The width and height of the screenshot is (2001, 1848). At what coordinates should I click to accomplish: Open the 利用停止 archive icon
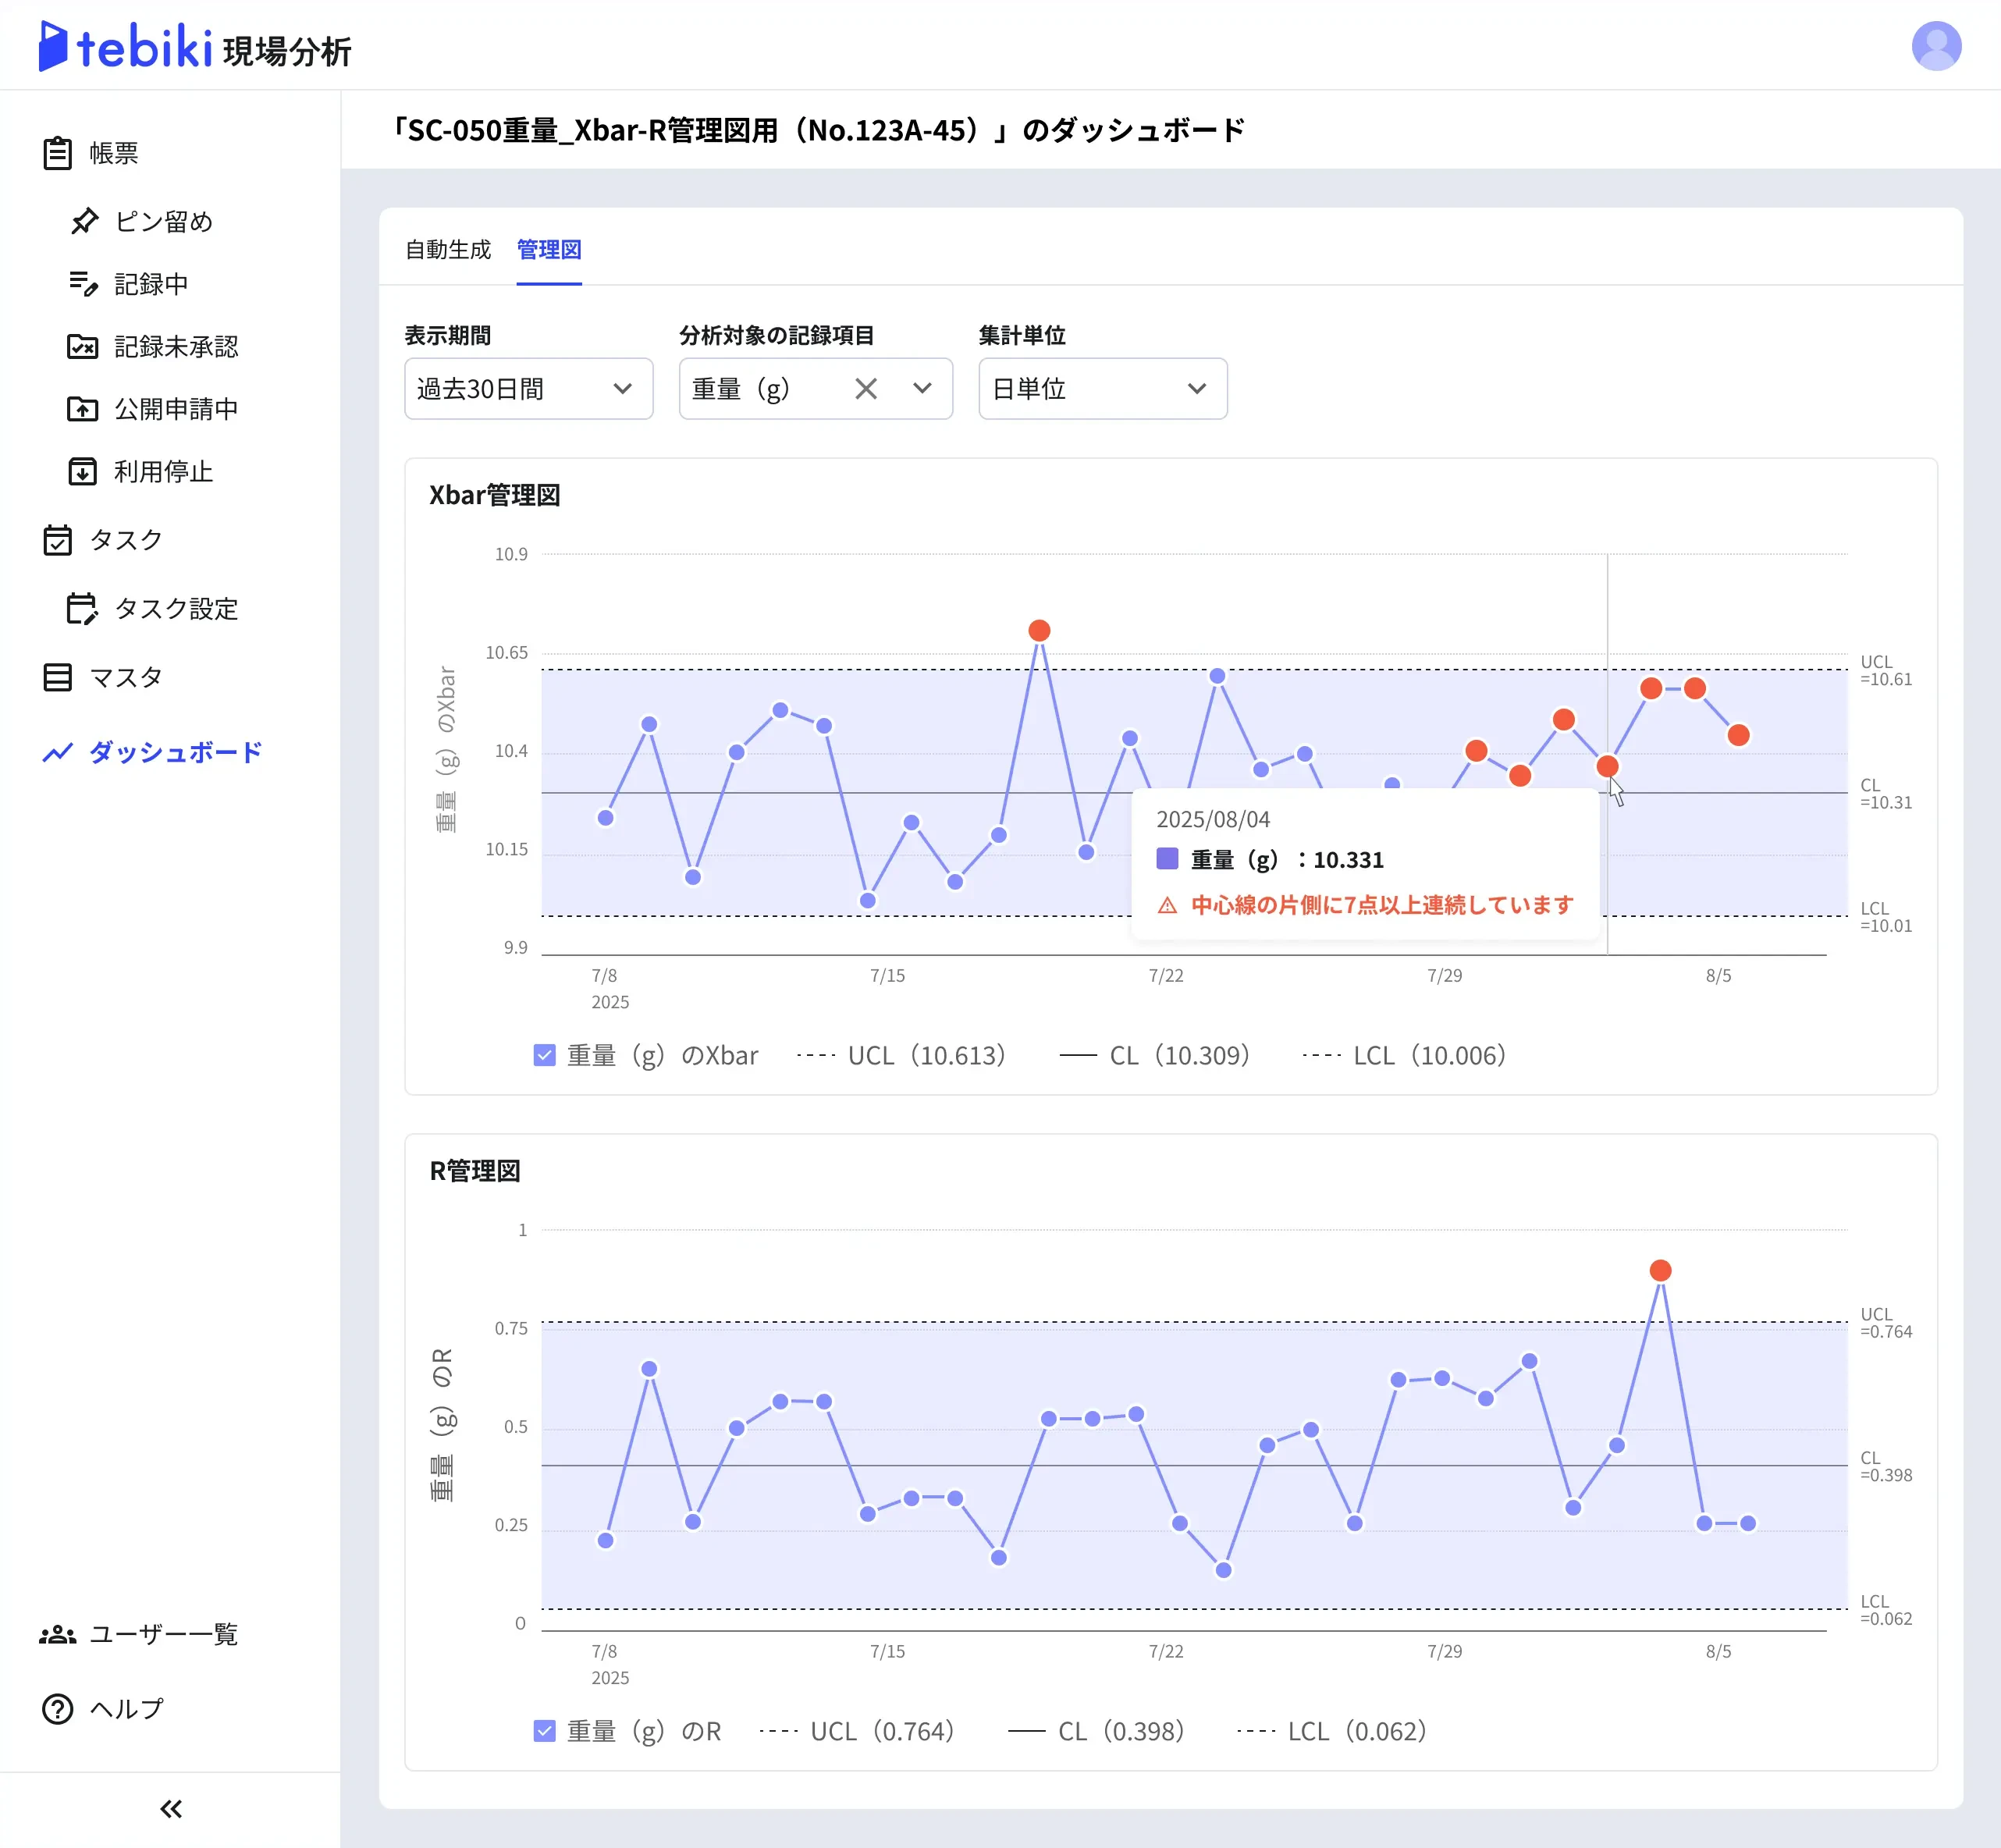coord(82,471)
